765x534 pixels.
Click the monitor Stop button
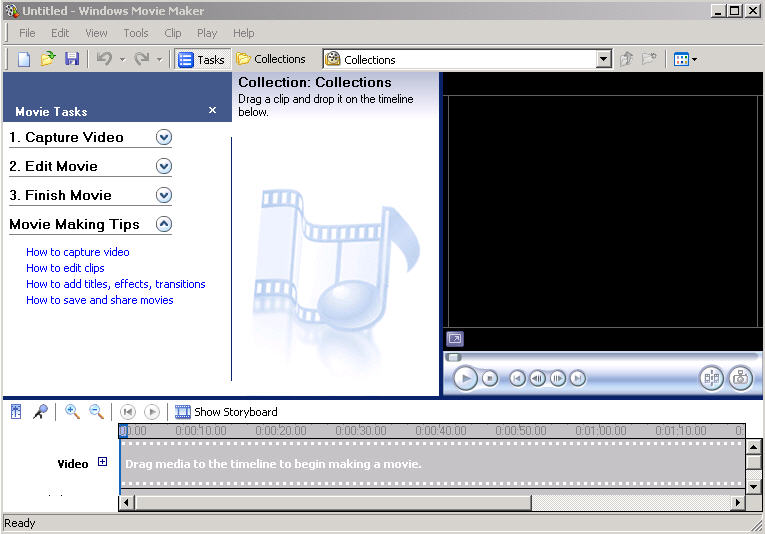click(x=490, y=378)
